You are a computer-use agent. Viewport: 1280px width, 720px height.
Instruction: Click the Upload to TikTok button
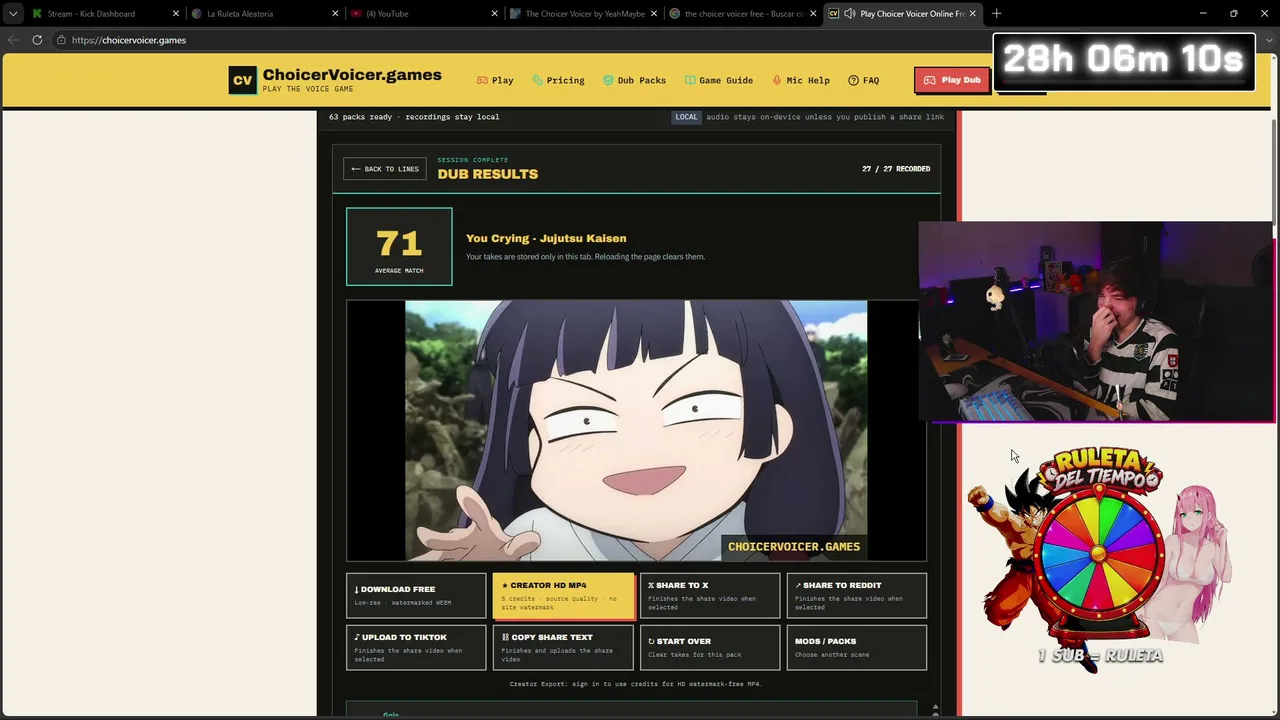coord(416,647)
